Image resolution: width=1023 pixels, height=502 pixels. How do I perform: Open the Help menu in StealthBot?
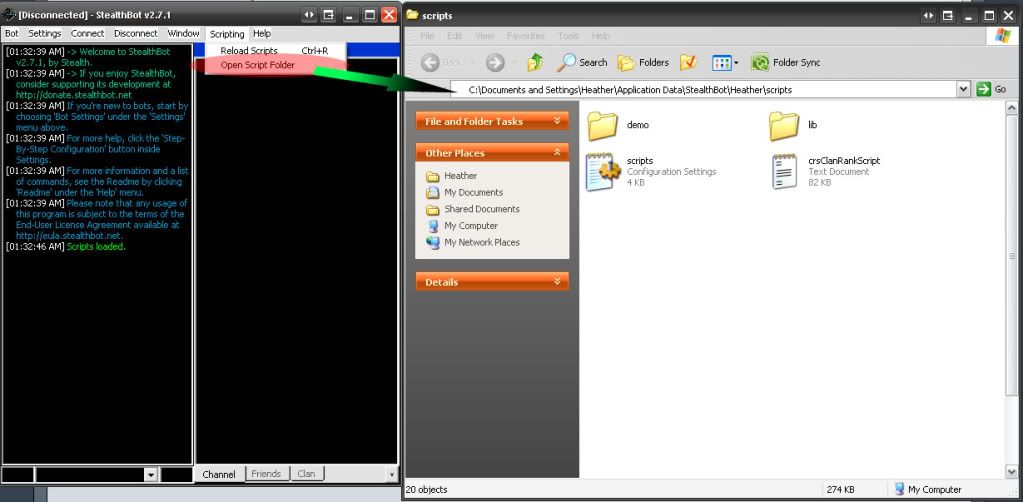click(262, 33)
